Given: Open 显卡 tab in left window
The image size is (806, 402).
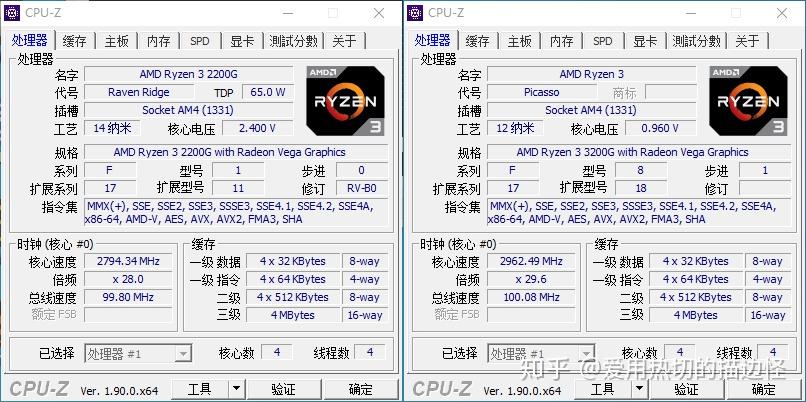Looking at the screenshot, I should (x=242, y=41).
